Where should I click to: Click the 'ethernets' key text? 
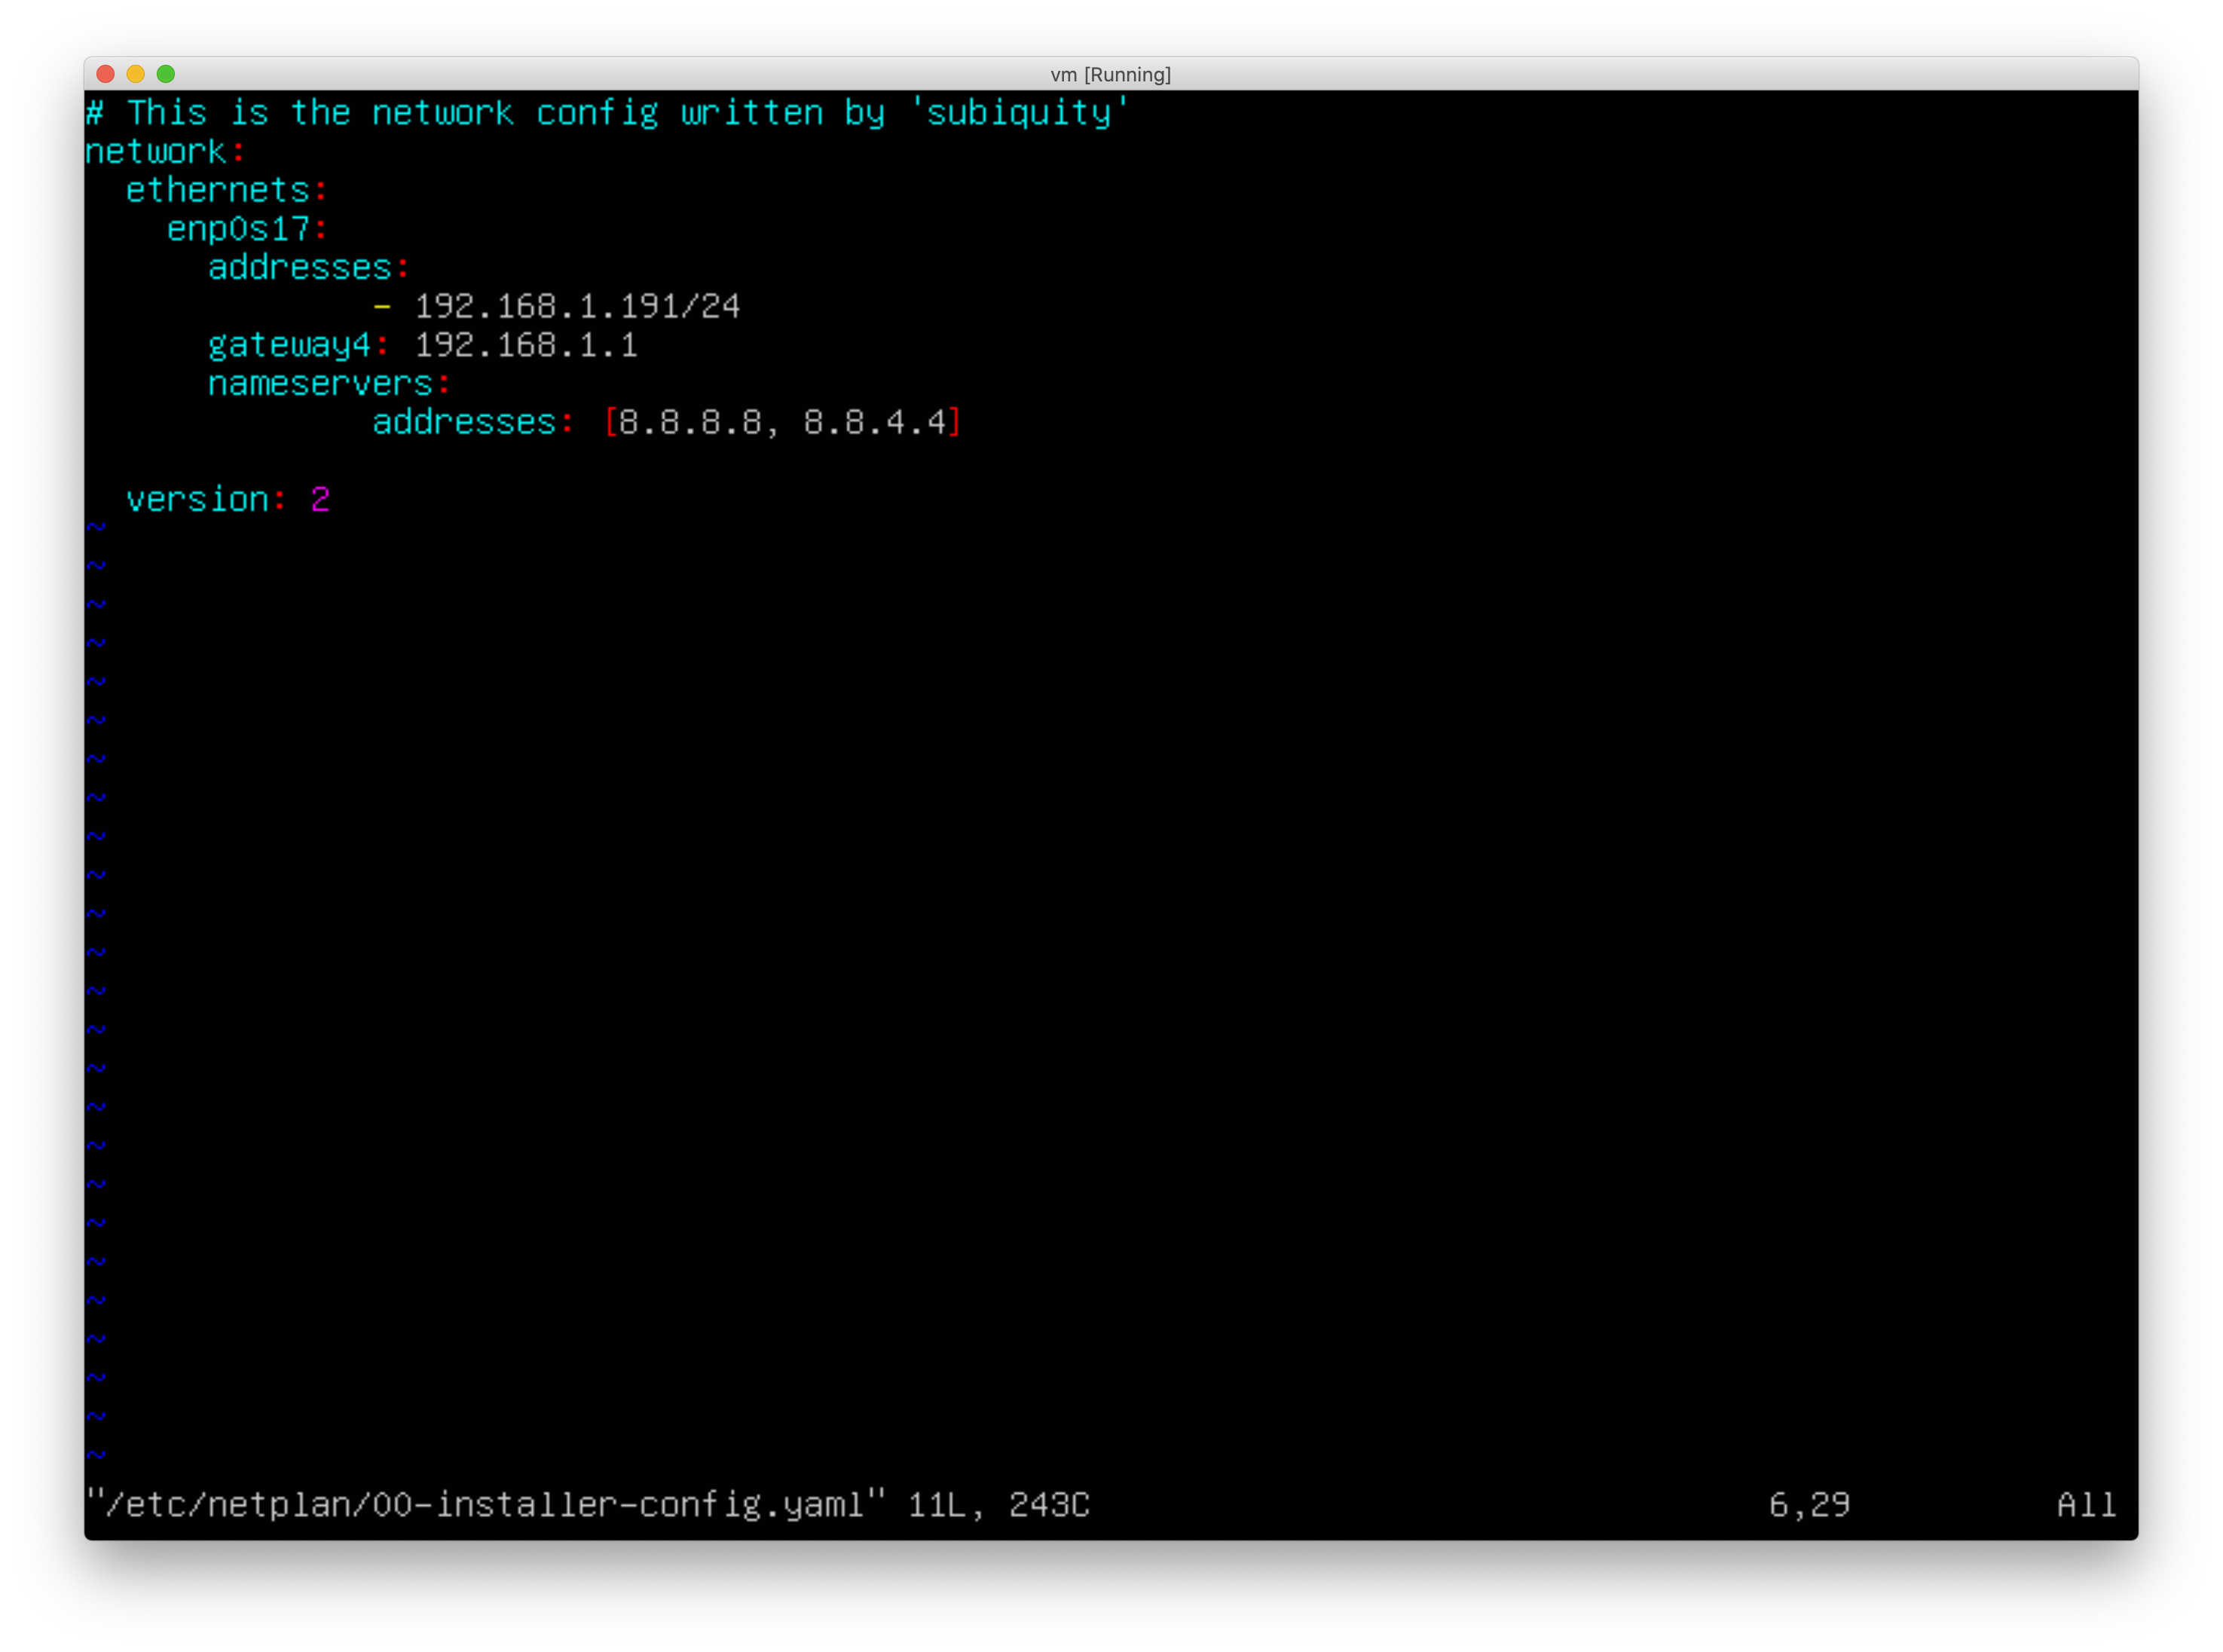[x=217, y=190]
